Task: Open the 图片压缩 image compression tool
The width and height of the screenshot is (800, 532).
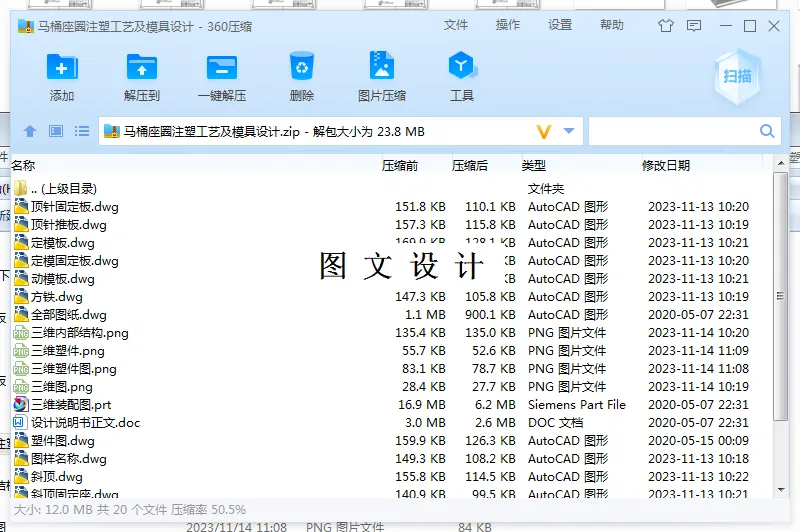Action: [382, 65]
